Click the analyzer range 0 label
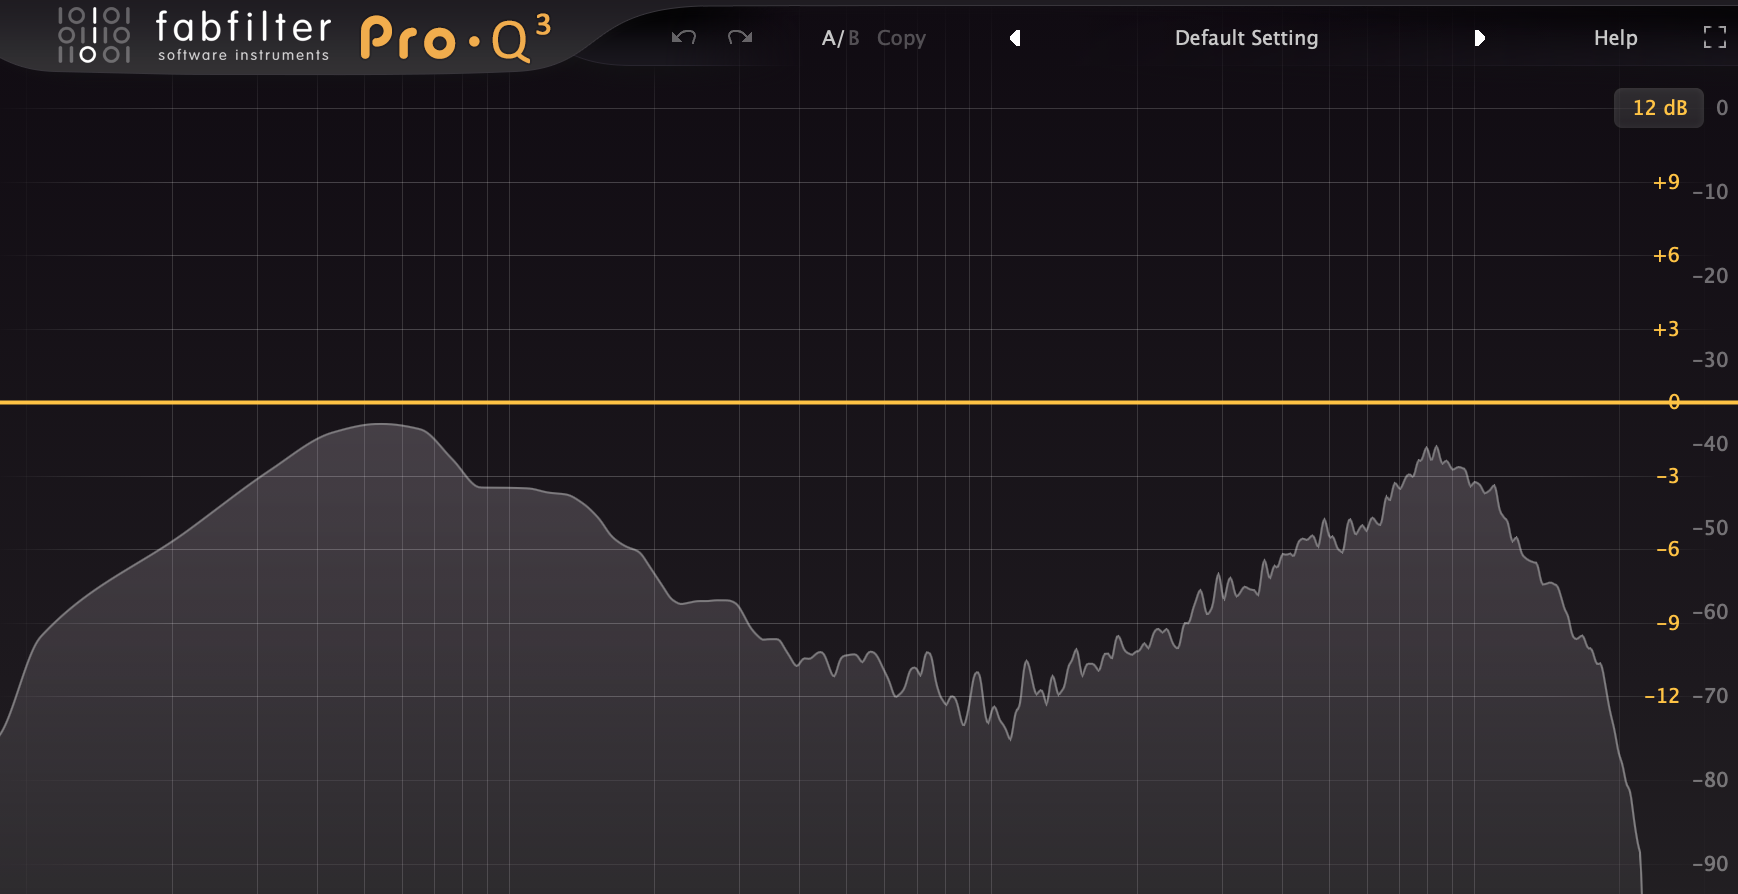Screen dimensions: 1738x894 pyautogui.click(x=1722, y=108)
